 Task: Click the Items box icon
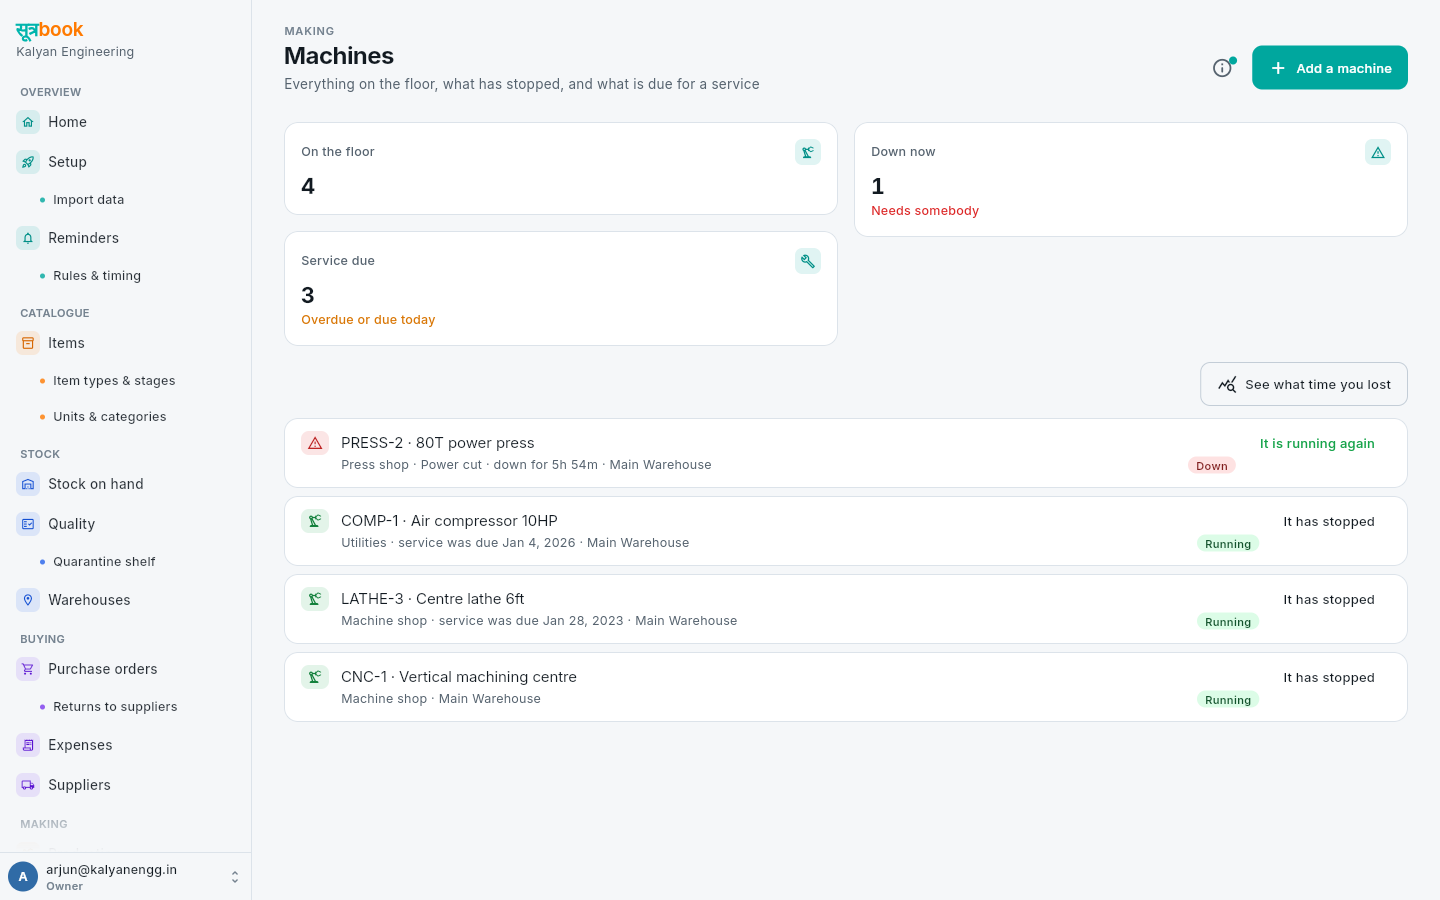[28, 343]
